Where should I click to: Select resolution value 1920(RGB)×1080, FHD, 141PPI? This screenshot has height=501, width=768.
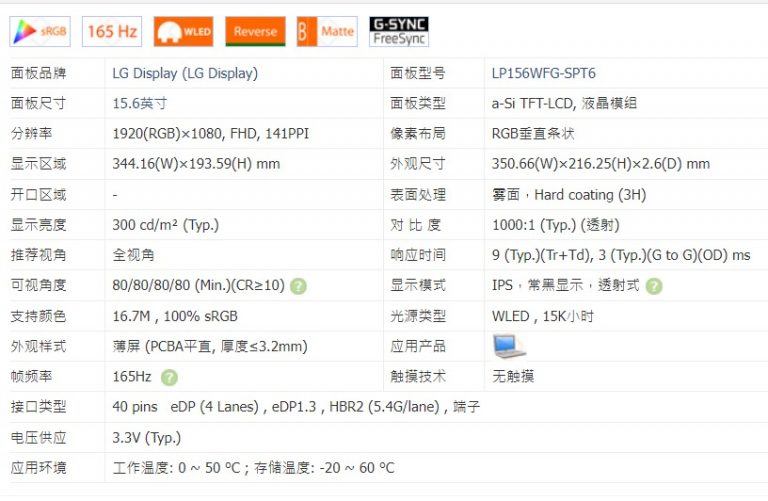[211, 134]
